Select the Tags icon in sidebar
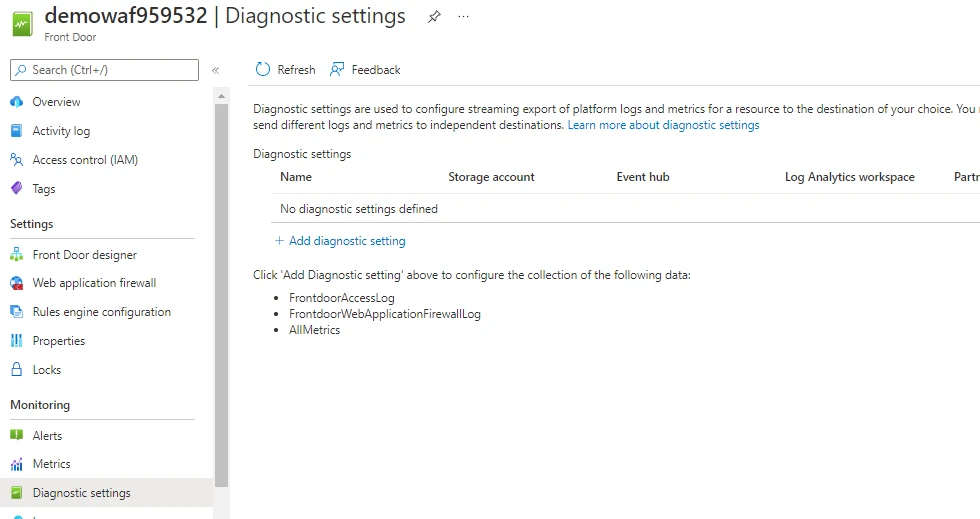This screenshot has height=519, width=980. click(x=16, y=189)
